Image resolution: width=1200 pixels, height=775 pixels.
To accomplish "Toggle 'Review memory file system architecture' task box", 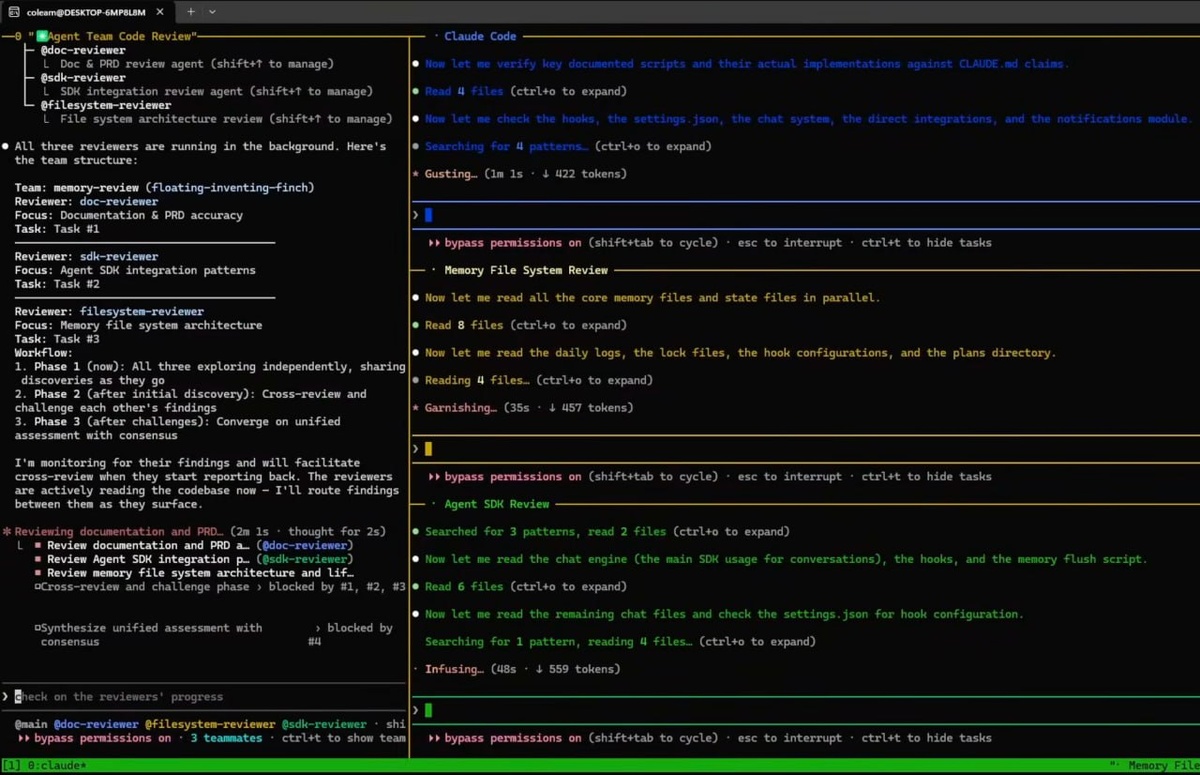I will point(39,573).
